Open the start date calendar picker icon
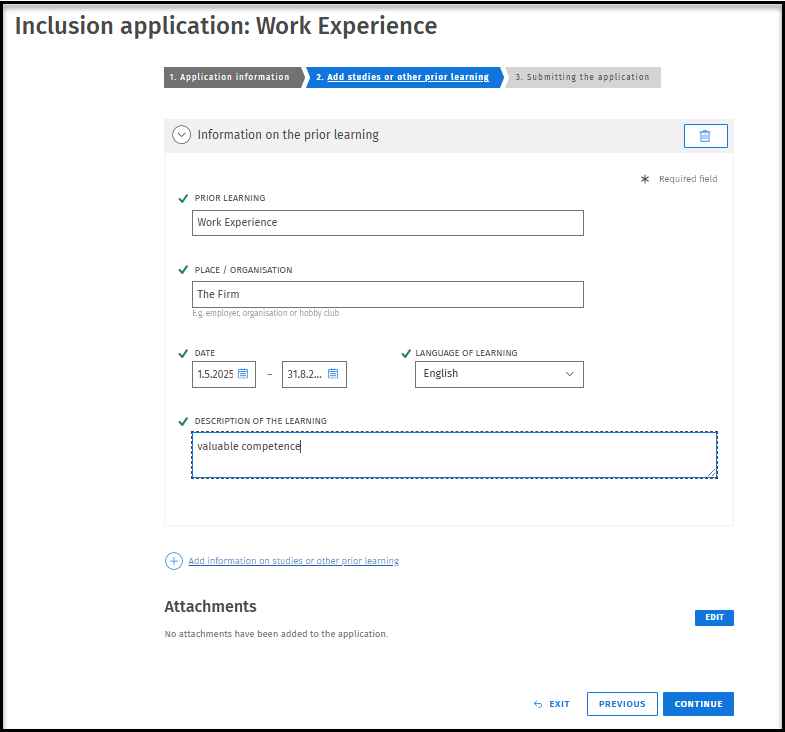The width and height of the screenshot is (785, 732). (243, 374)
